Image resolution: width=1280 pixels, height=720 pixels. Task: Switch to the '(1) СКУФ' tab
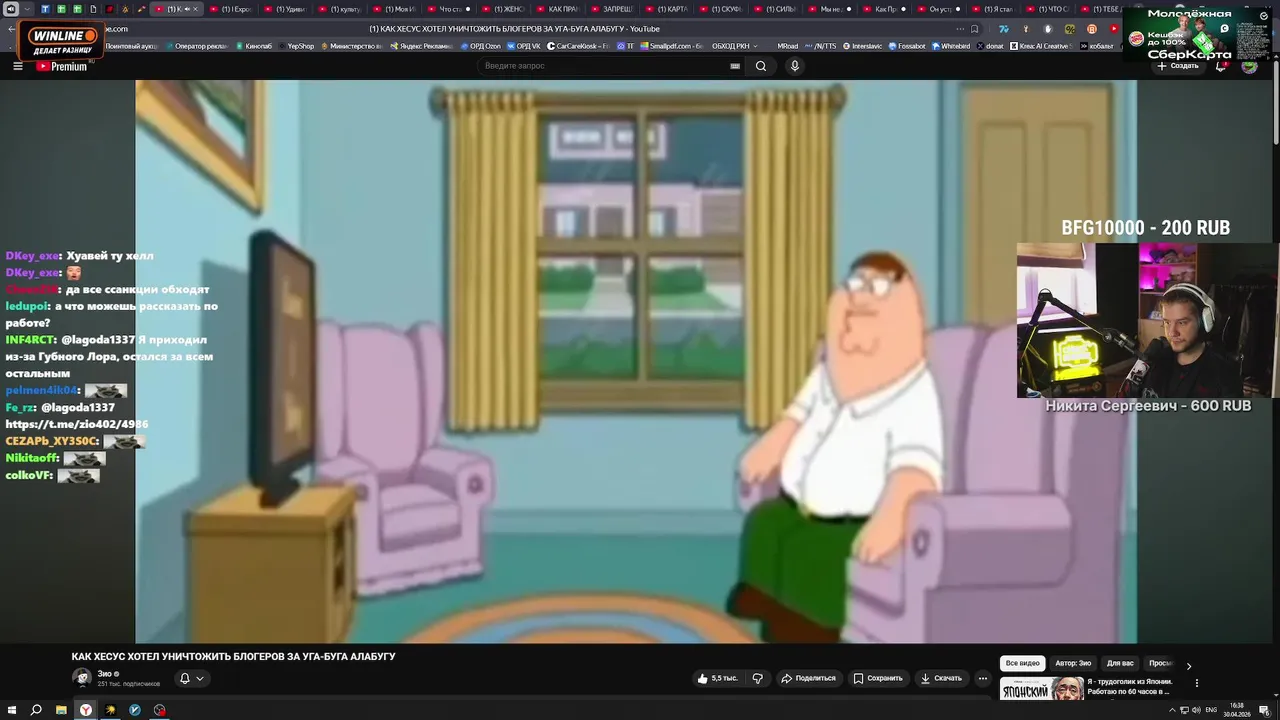coord(723,9)
